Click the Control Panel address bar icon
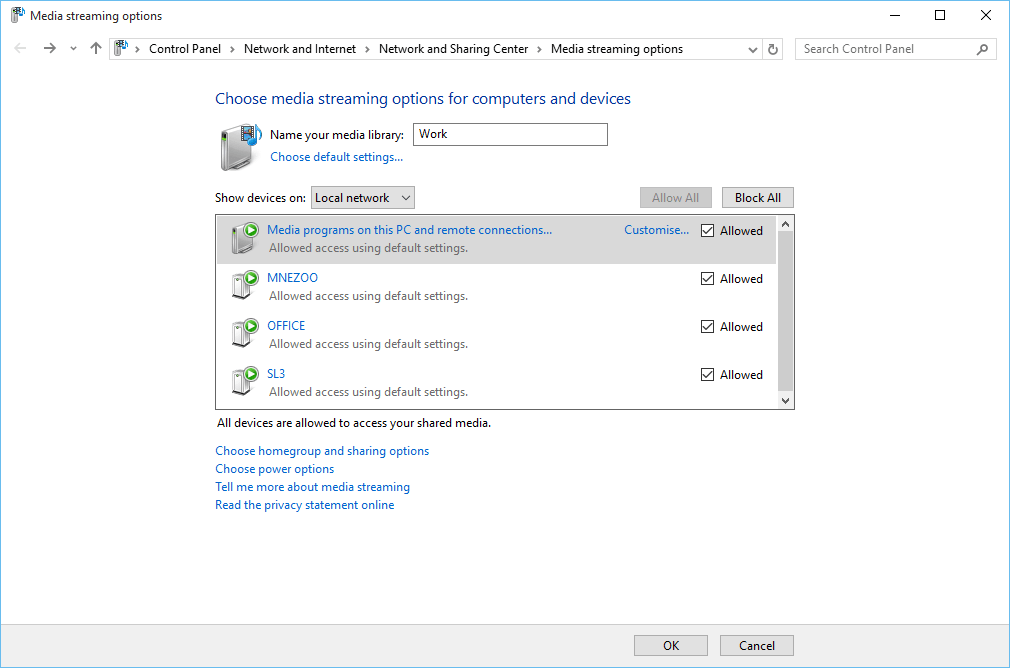This screenshot has height=668, width=1010. pos(121,48)
